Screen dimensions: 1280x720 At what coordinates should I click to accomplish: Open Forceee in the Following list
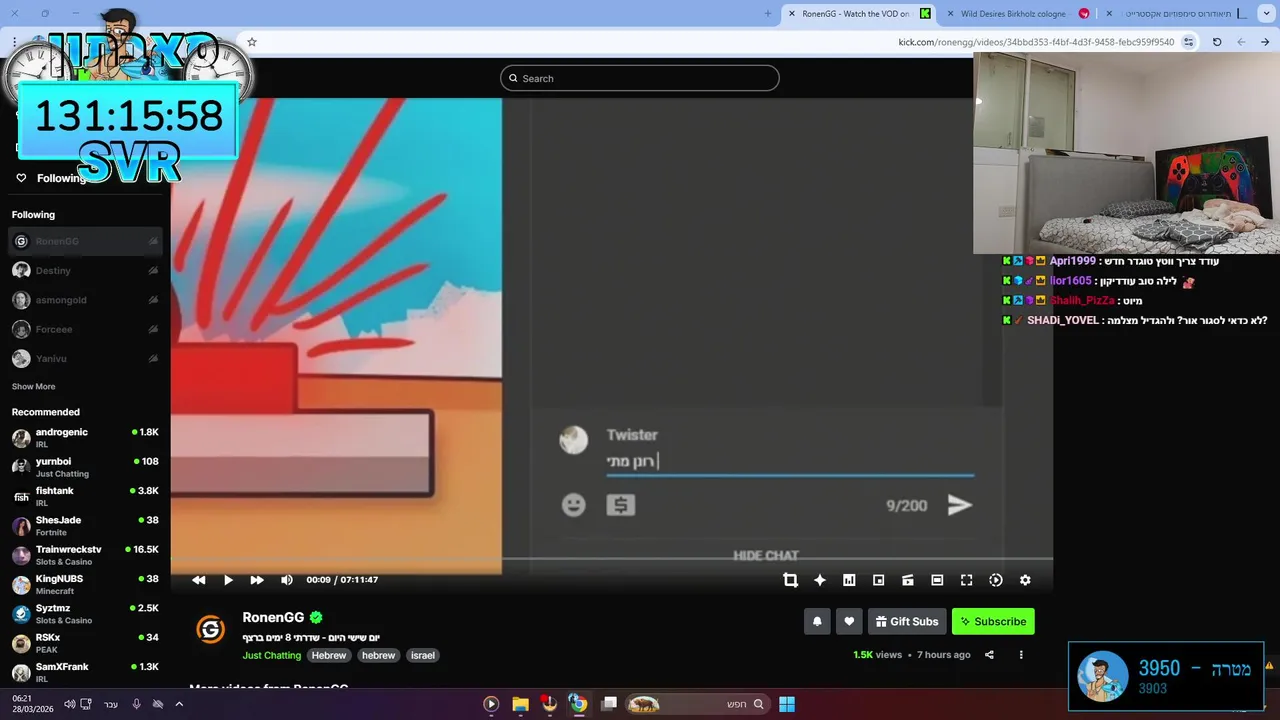pos(85,329)
